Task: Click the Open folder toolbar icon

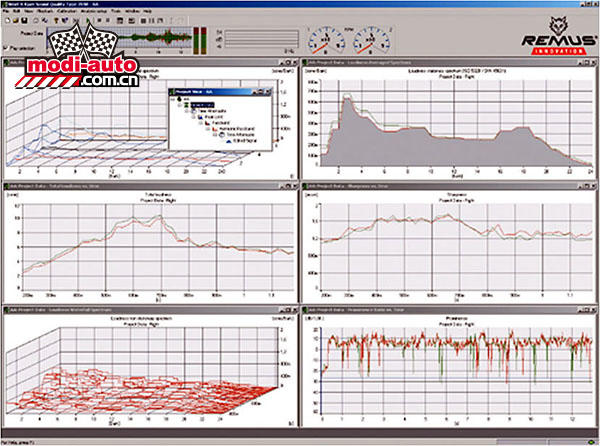Action: [16, 20]
